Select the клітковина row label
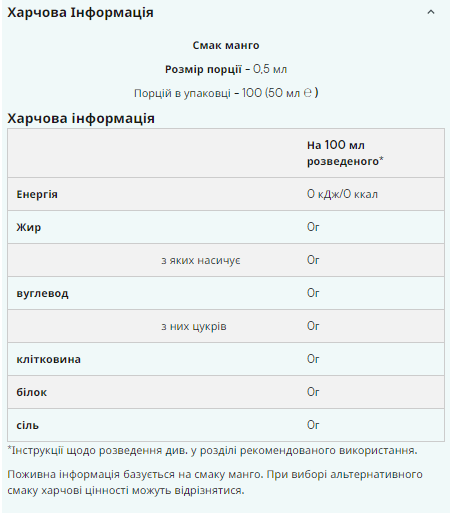This screenshot has width=450, height=513. pos(48,359)
